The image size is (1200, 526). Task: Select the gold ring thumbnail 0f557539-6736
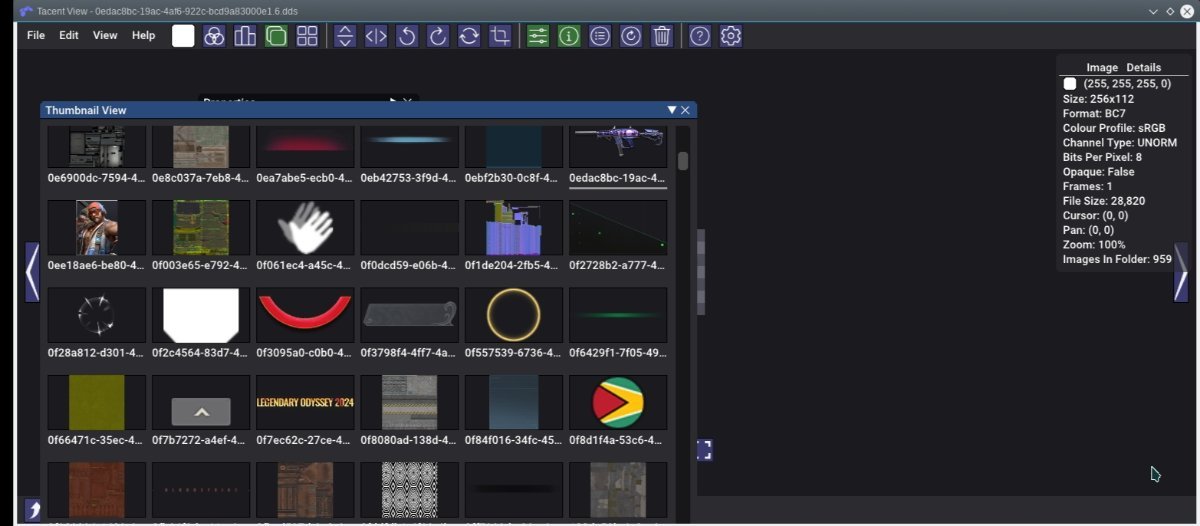(x=514, y=315)
